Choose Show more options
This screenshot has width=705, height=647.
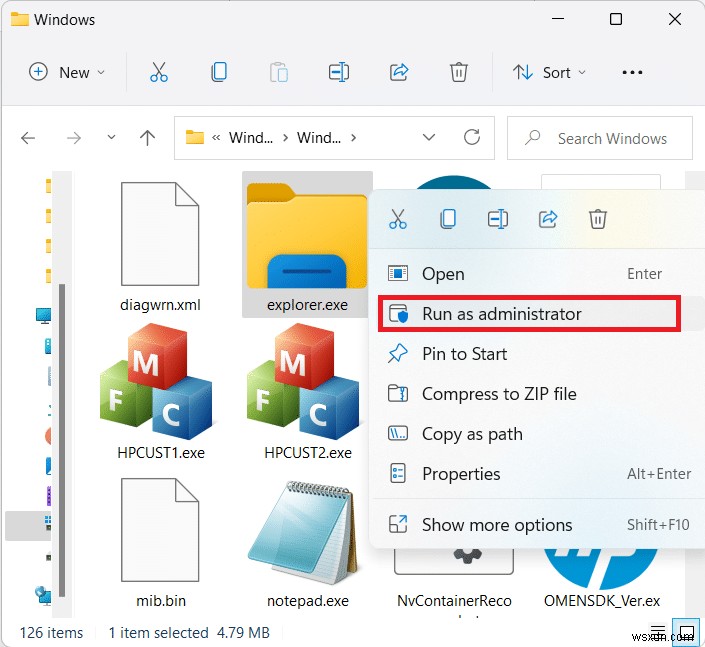coord(537,525)
